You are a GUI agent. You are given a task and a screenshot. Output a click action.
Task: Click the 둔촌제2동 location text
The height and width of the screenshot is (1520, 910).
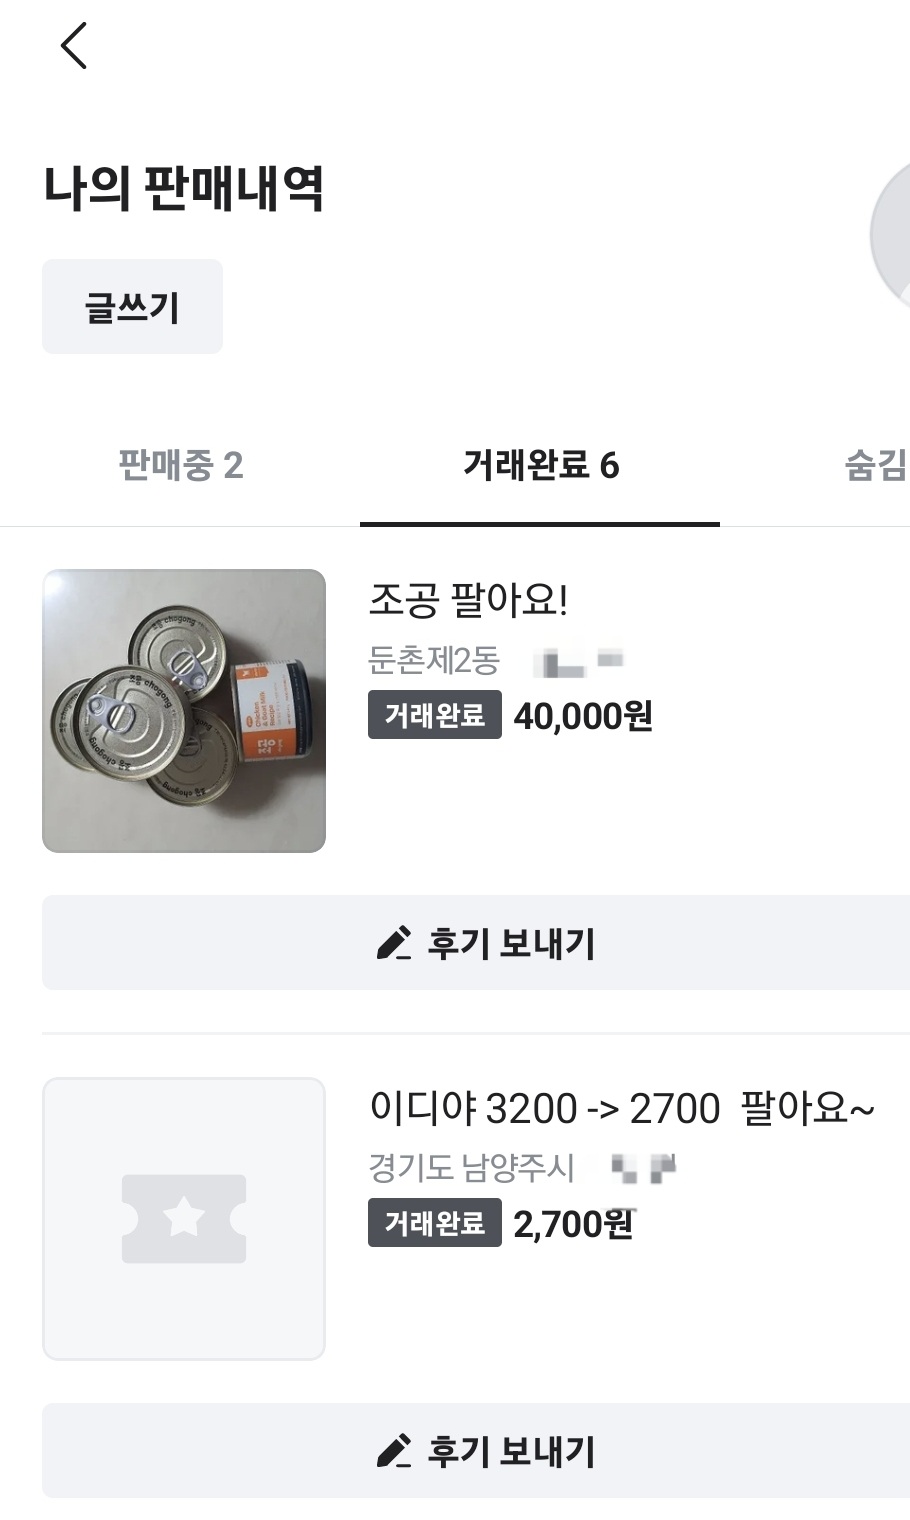[434, 660]
